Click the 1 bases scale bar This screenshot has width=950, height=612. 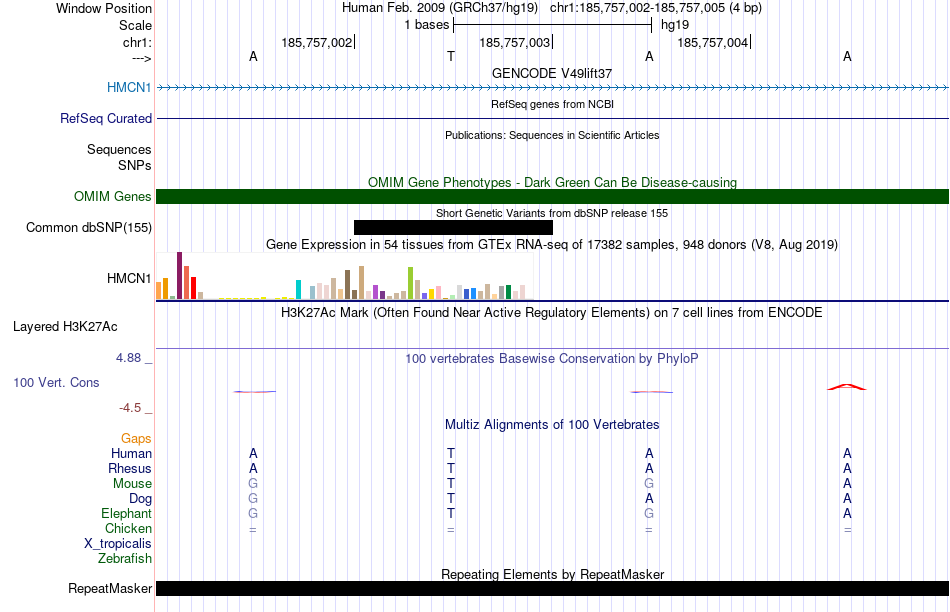553,25
